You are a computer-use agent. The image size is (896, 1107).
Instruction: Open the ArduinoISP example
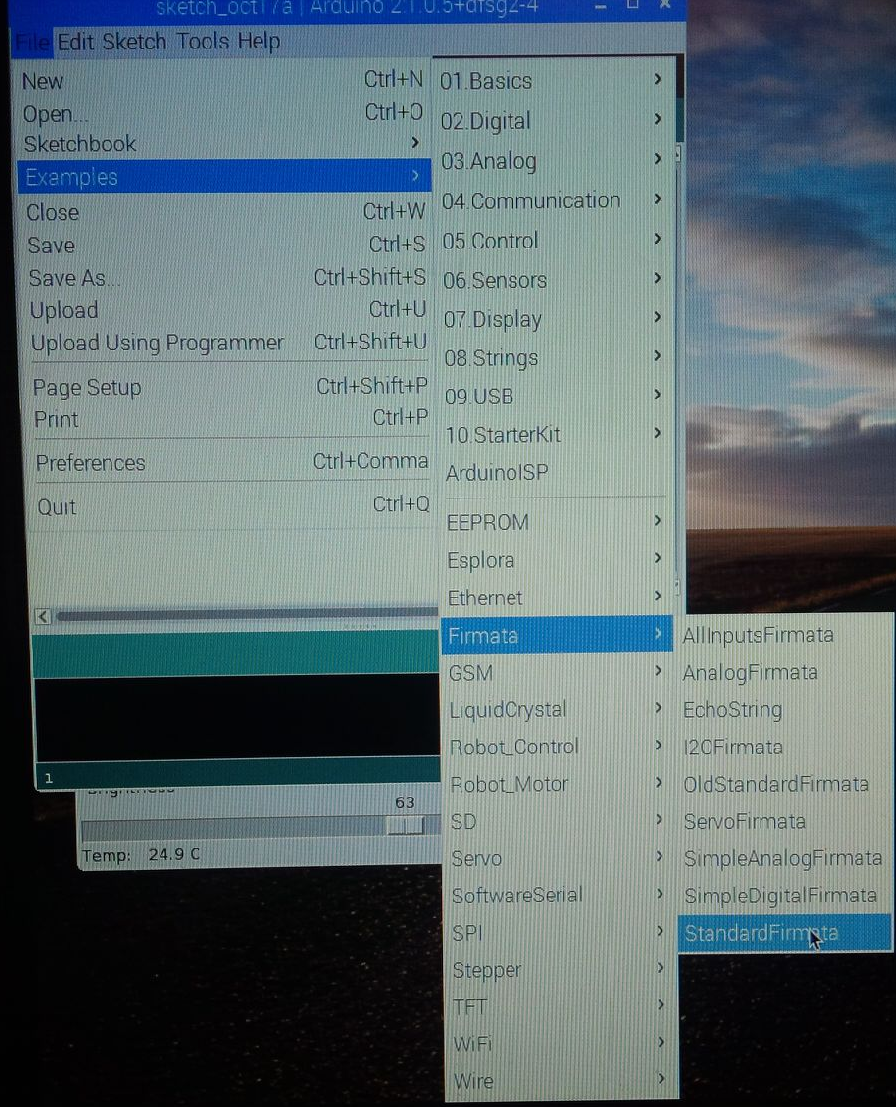pos(497,473)
